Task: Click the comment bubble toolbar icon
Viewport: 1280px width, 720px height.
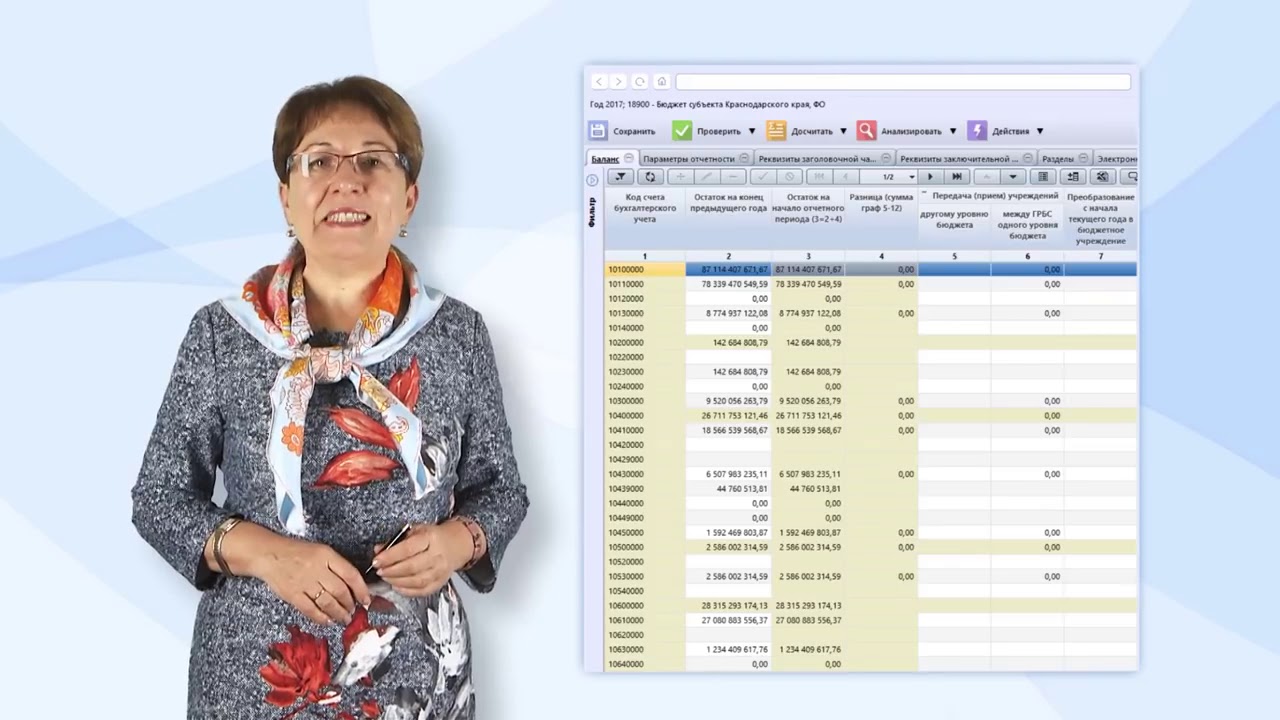Action: [x=1131, y=177]
